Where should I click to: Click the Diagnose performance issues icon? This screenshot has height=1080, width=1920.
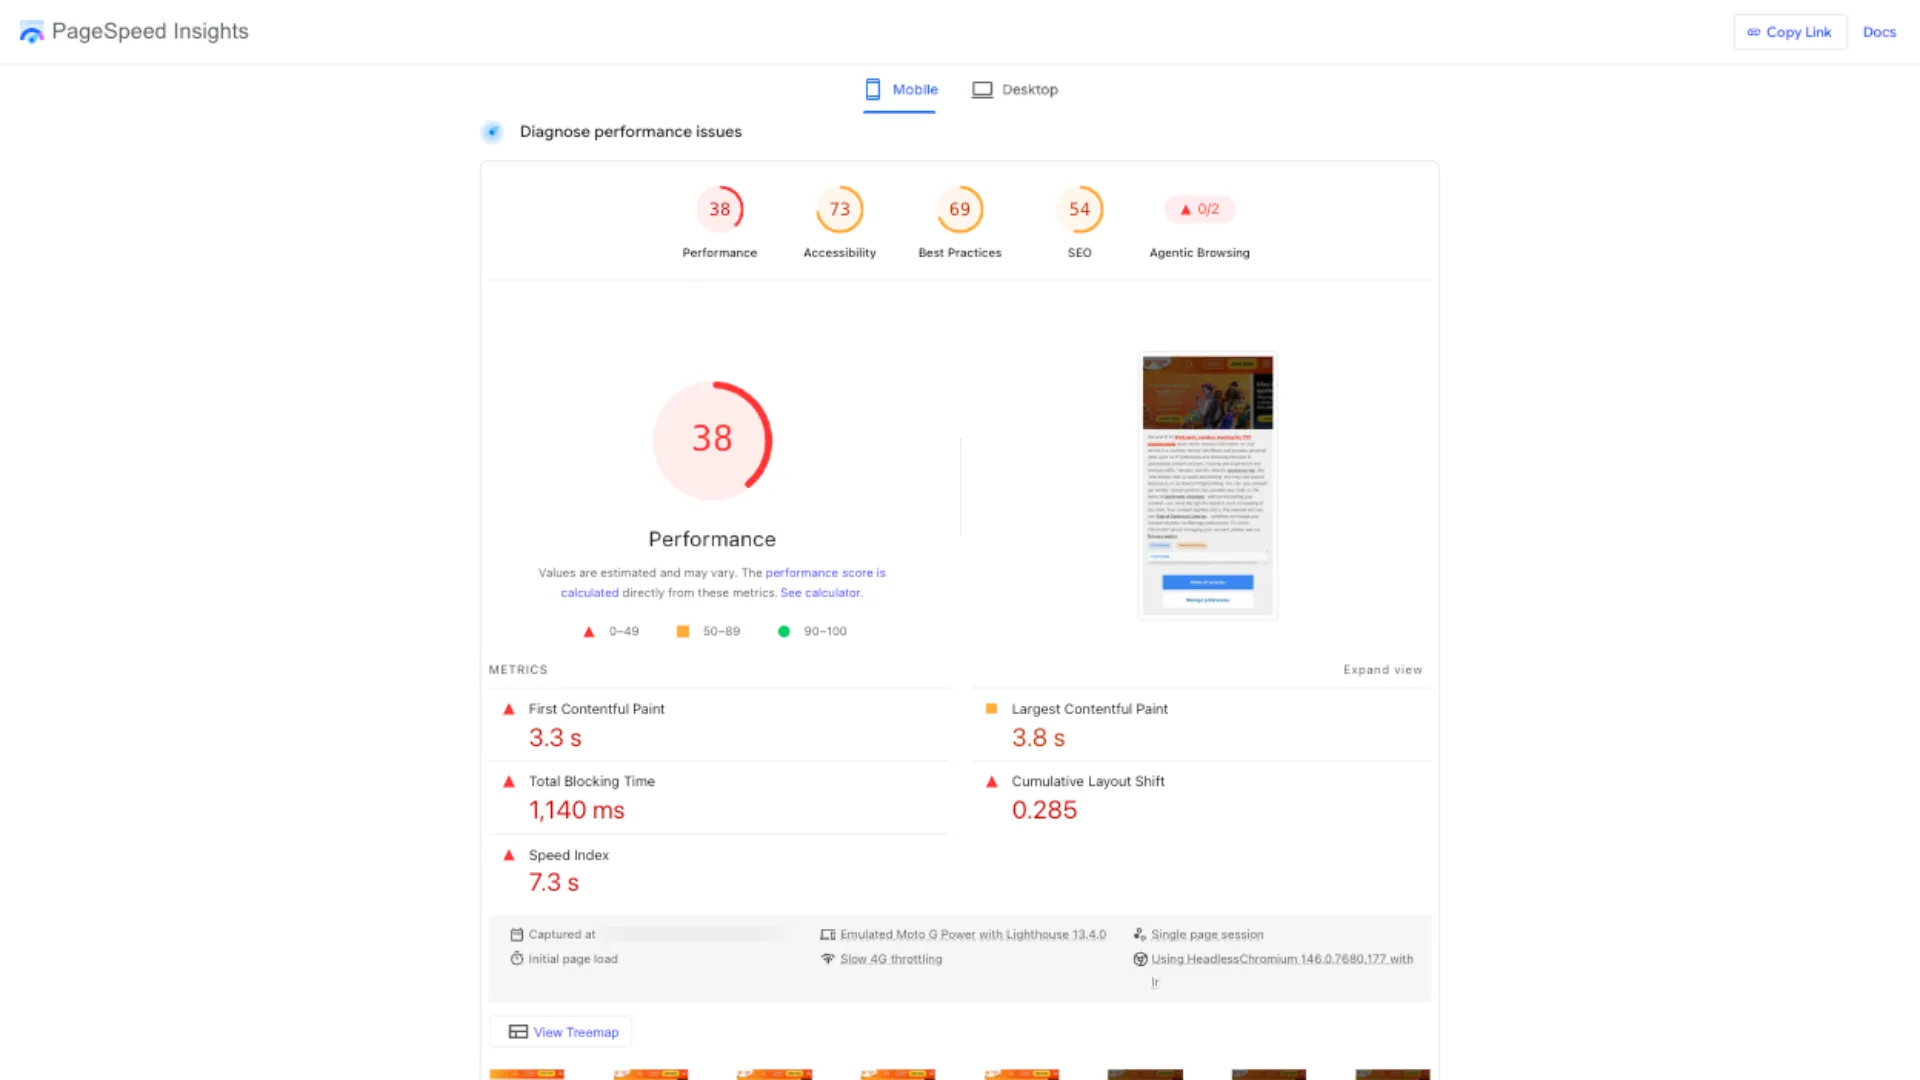(x=492, y=131)
